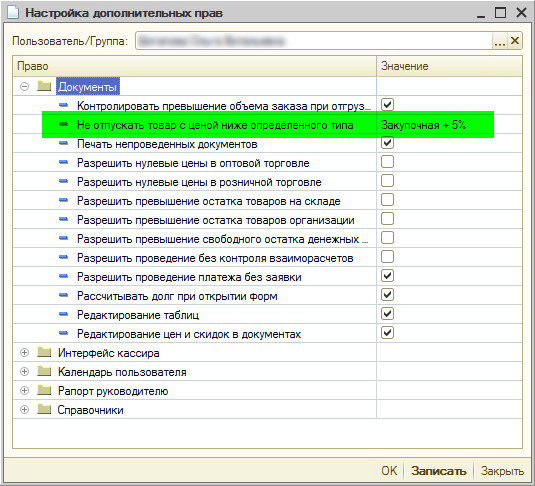Image resolution: width=535 pixels, height=486 pixels.
Task: Click the Рапорт руководителю folder icon
Action: (x=44, y=390)
